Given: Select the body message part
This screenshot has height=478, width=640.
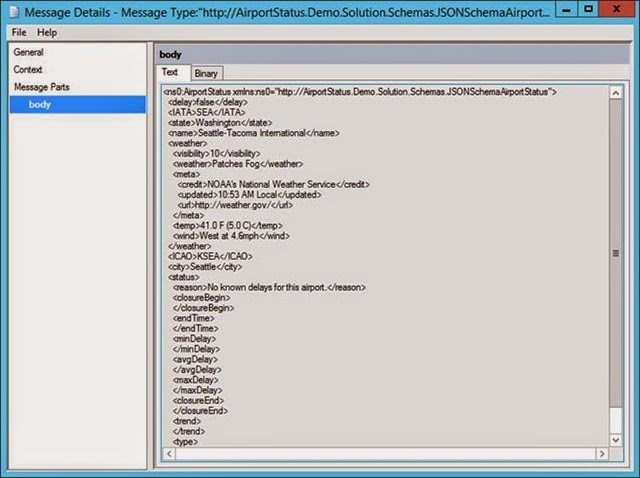Looking at the screenshot, I should coord(78,104).
